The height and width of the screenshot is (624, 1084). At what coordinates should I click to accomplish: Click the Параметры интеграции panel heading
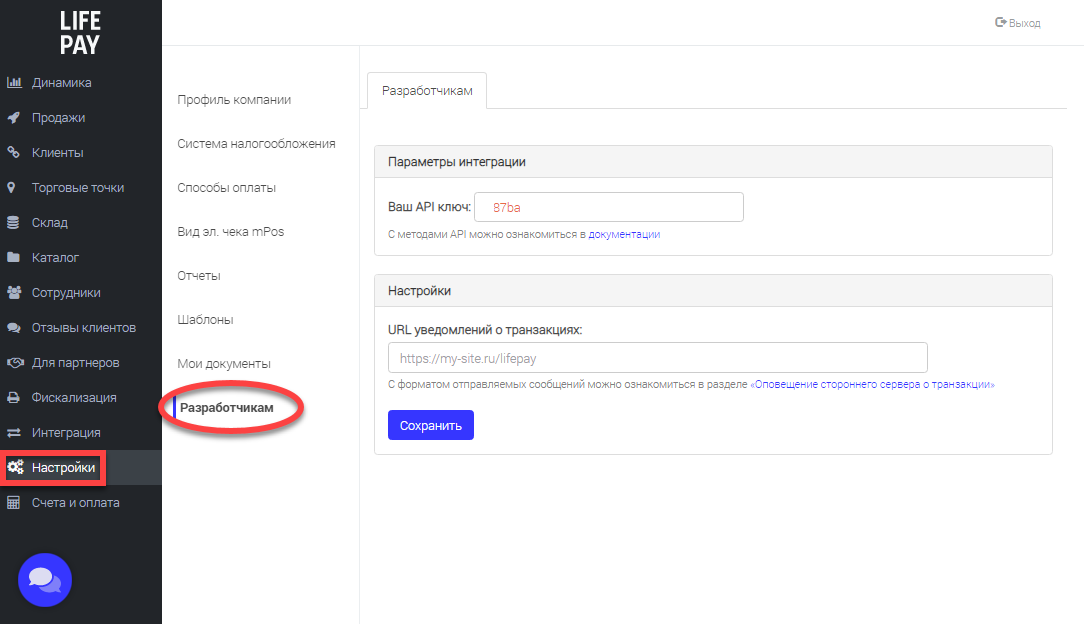coord(457,162)
